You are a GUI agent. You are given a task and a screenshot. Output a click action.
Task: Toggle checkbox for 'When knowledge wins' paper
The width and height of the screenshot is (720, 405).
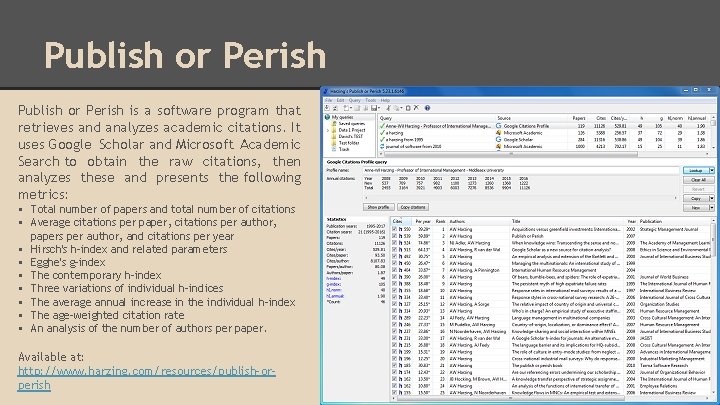click(x=394, y=242)
